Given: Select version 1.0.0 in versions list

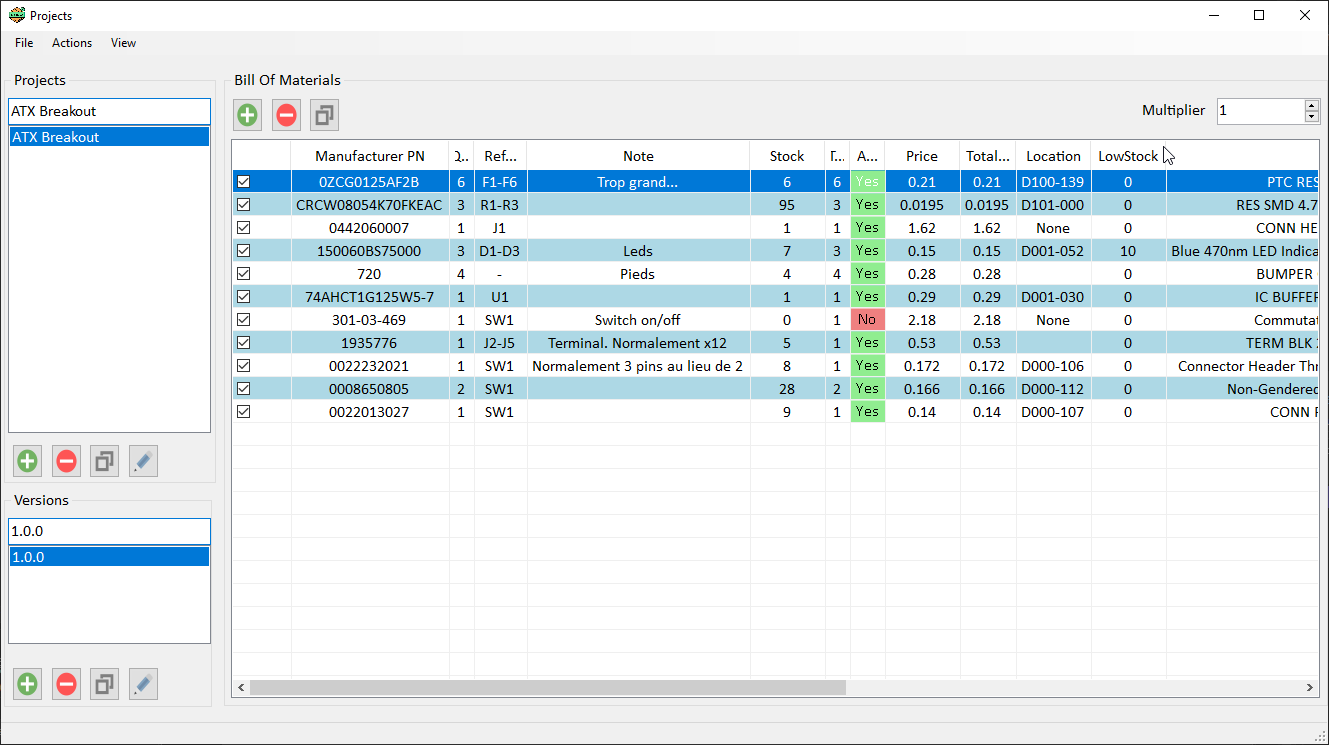Looking at the screenshot, I should (110, 557).
